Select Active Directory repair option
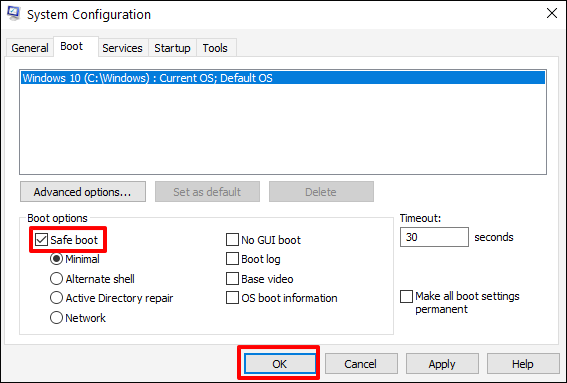This screenshot has height=383, width=567. (56, 298)
